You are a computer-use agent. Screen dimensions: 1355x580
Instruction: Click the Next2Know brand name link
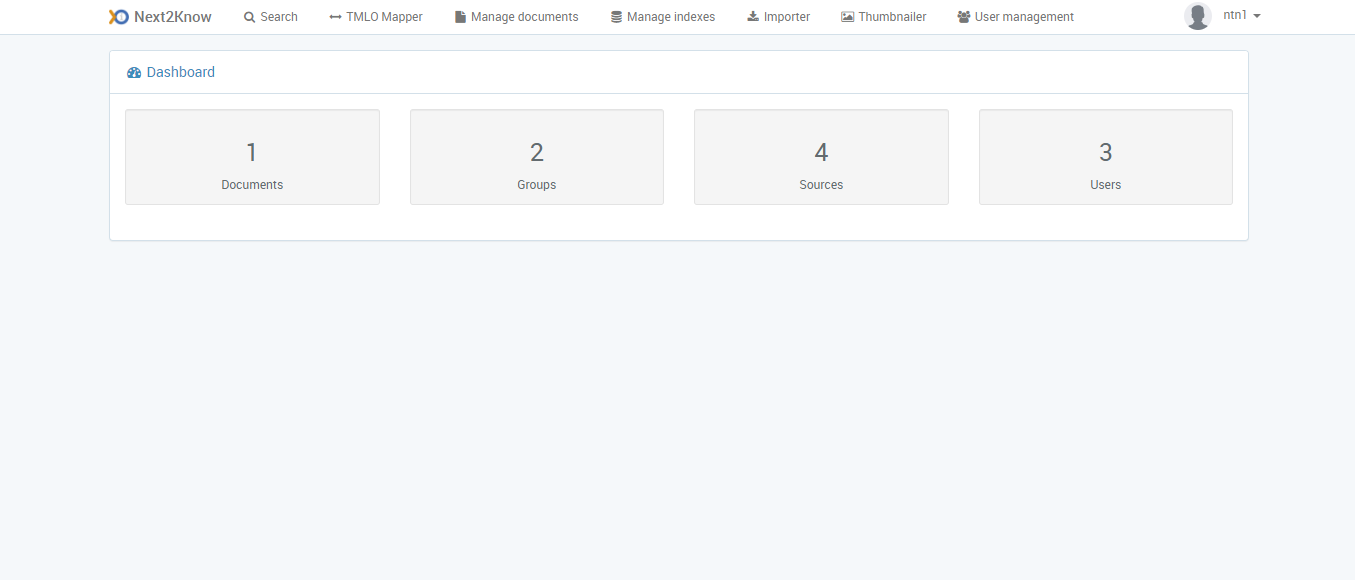pyautogui.click(x=172, y=17)
